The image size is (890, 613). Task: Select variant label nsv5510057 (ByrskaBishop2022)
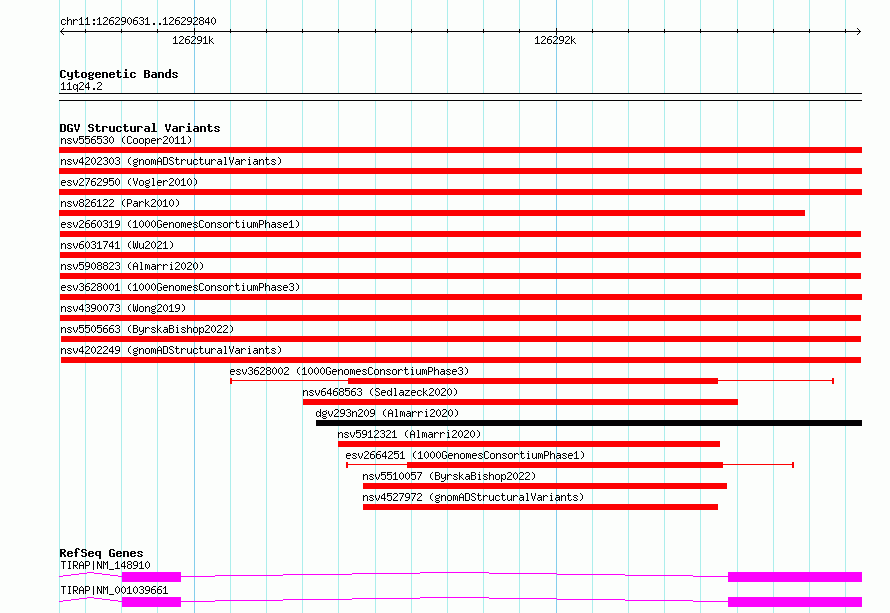click(449, 476)
